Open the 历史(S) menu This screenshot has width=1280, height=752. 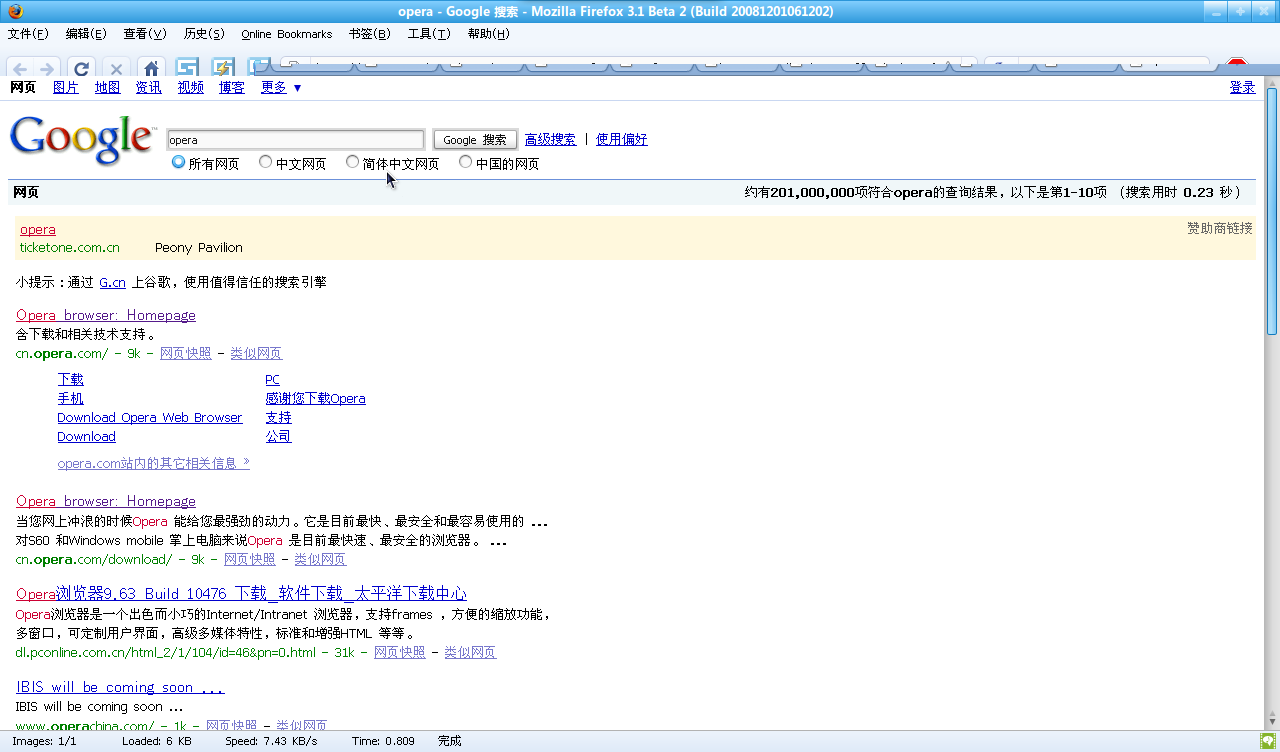[x=204, y=34]
